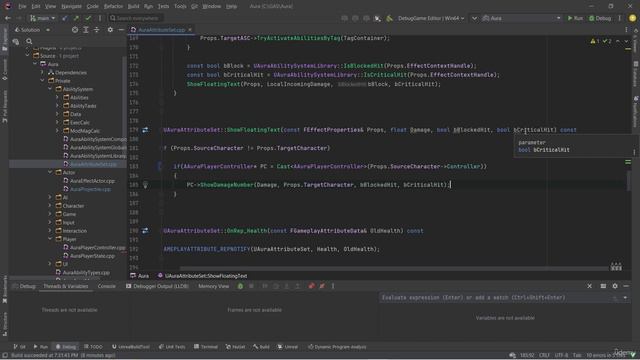Close the AuraAttributeSet.cpp editor tab
The image size is (640, 360).
point(190,30)
